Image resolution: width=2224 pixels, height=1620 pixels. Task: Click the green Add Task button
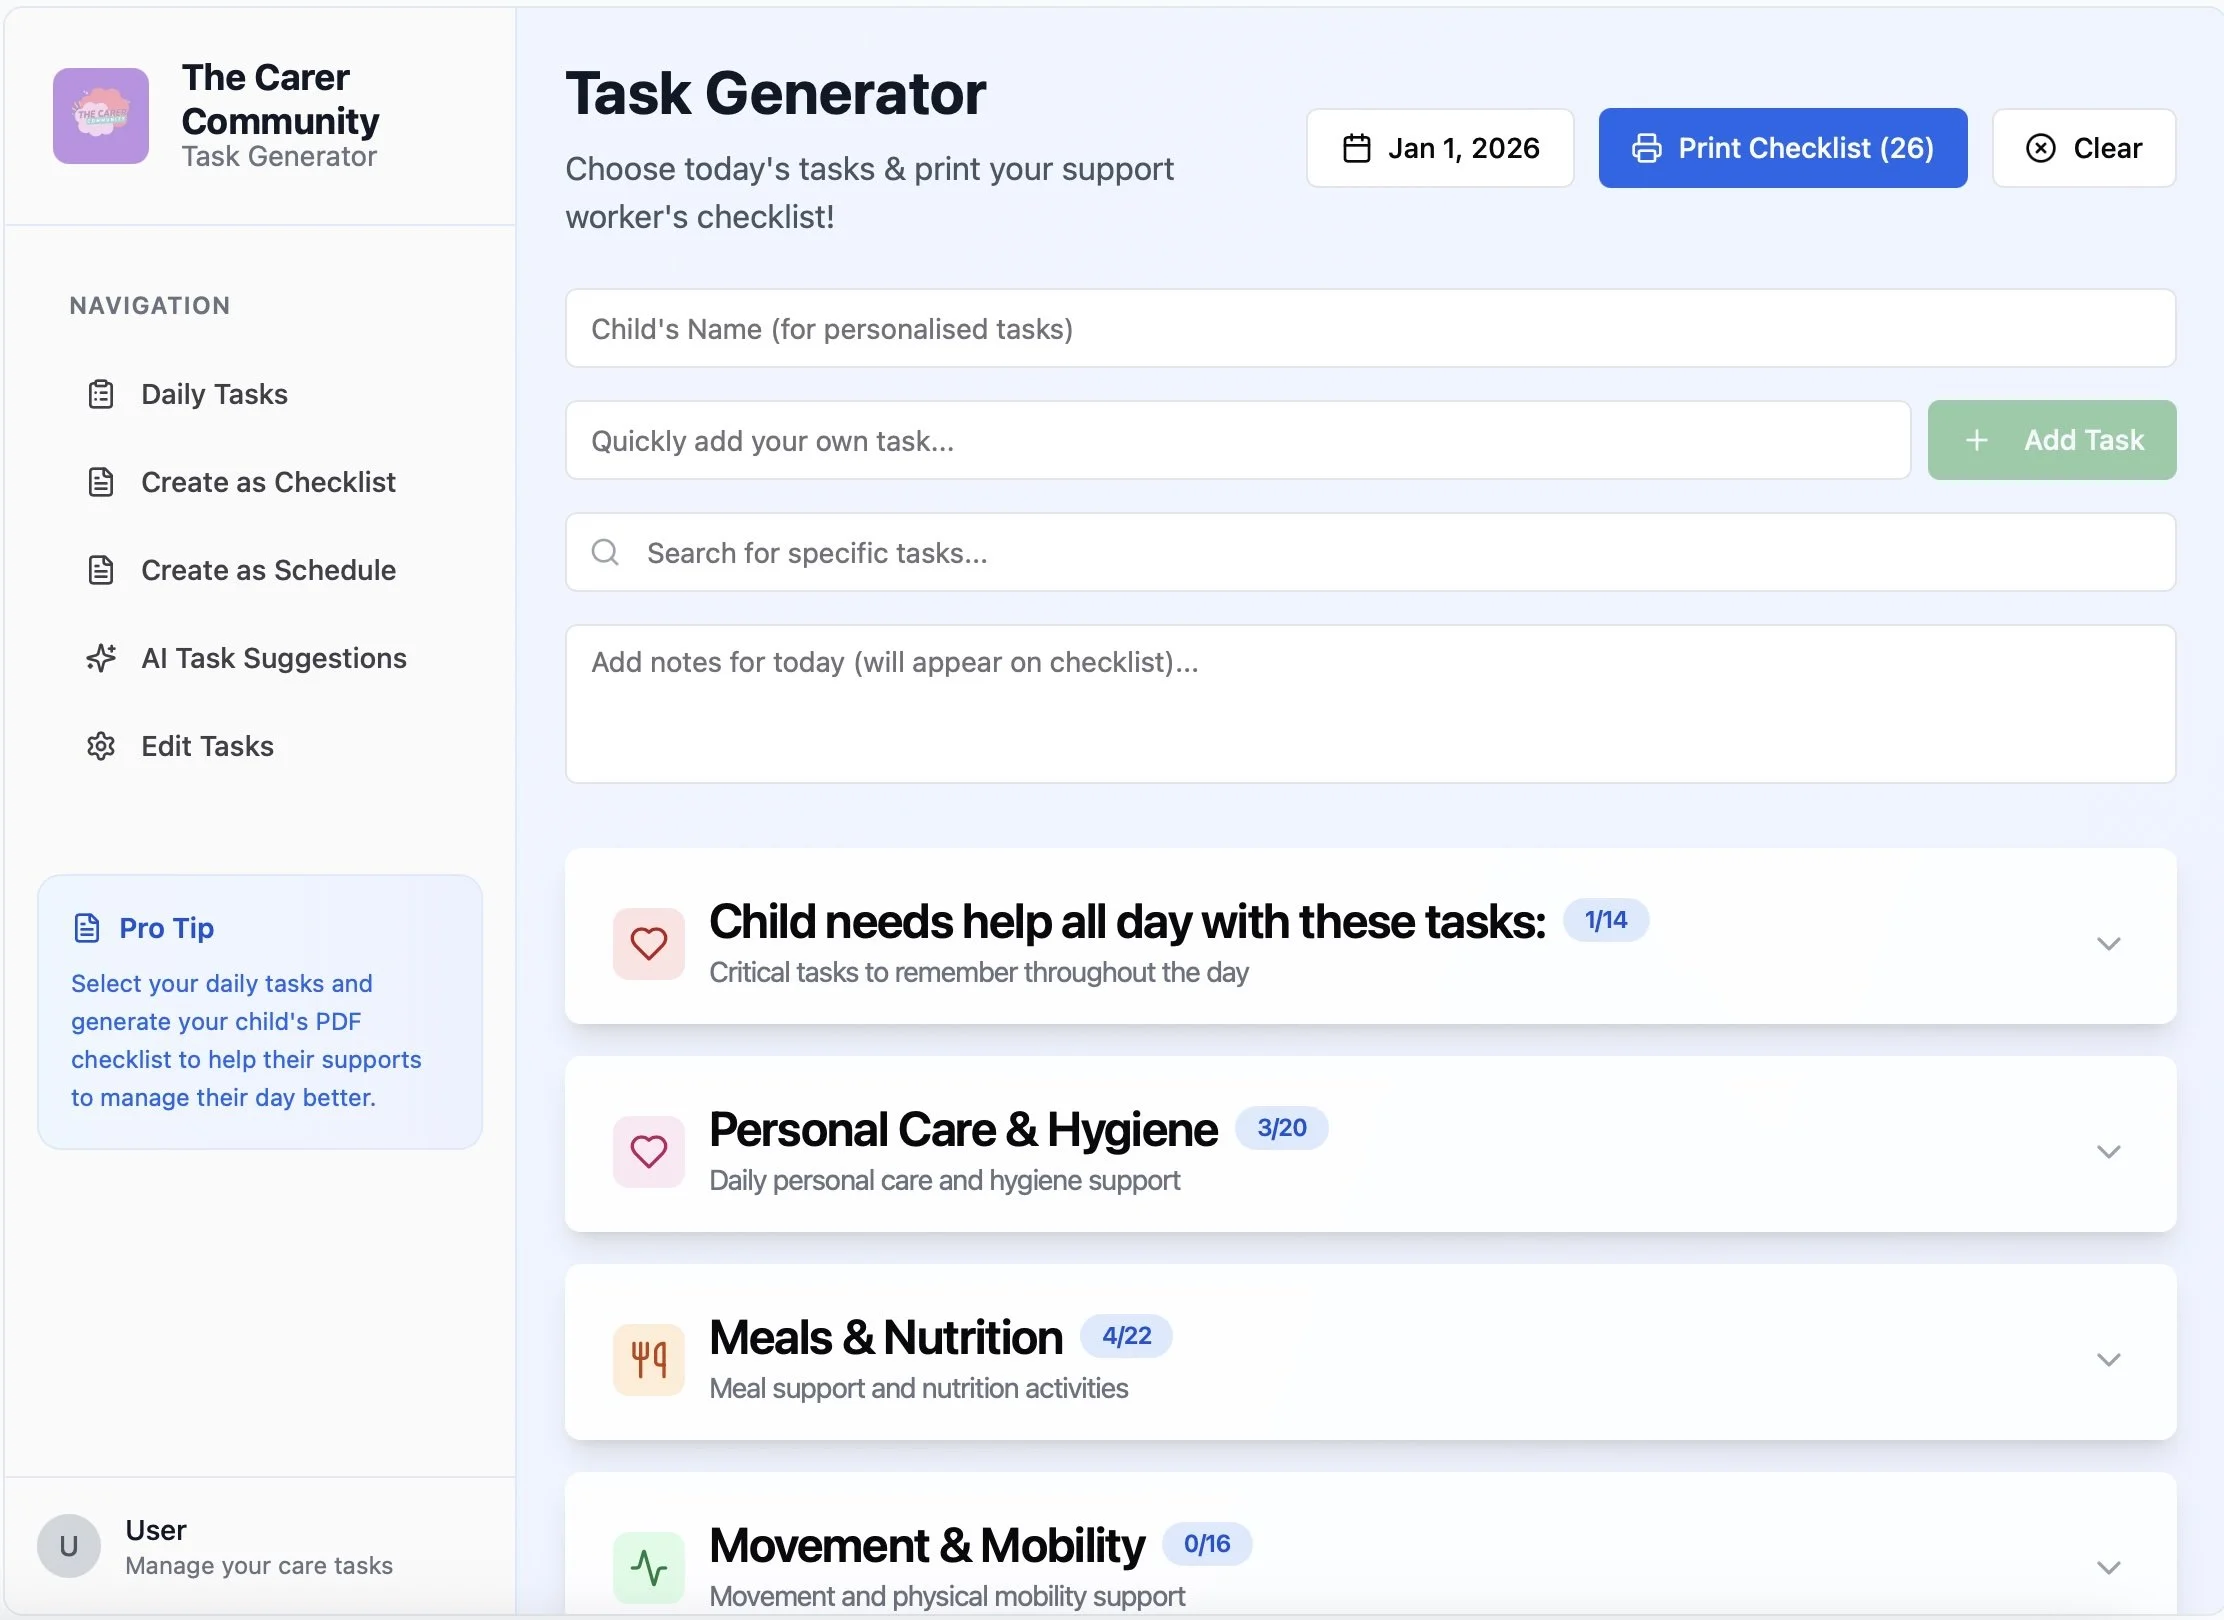pyautogui.click(x=2051, y=440)
